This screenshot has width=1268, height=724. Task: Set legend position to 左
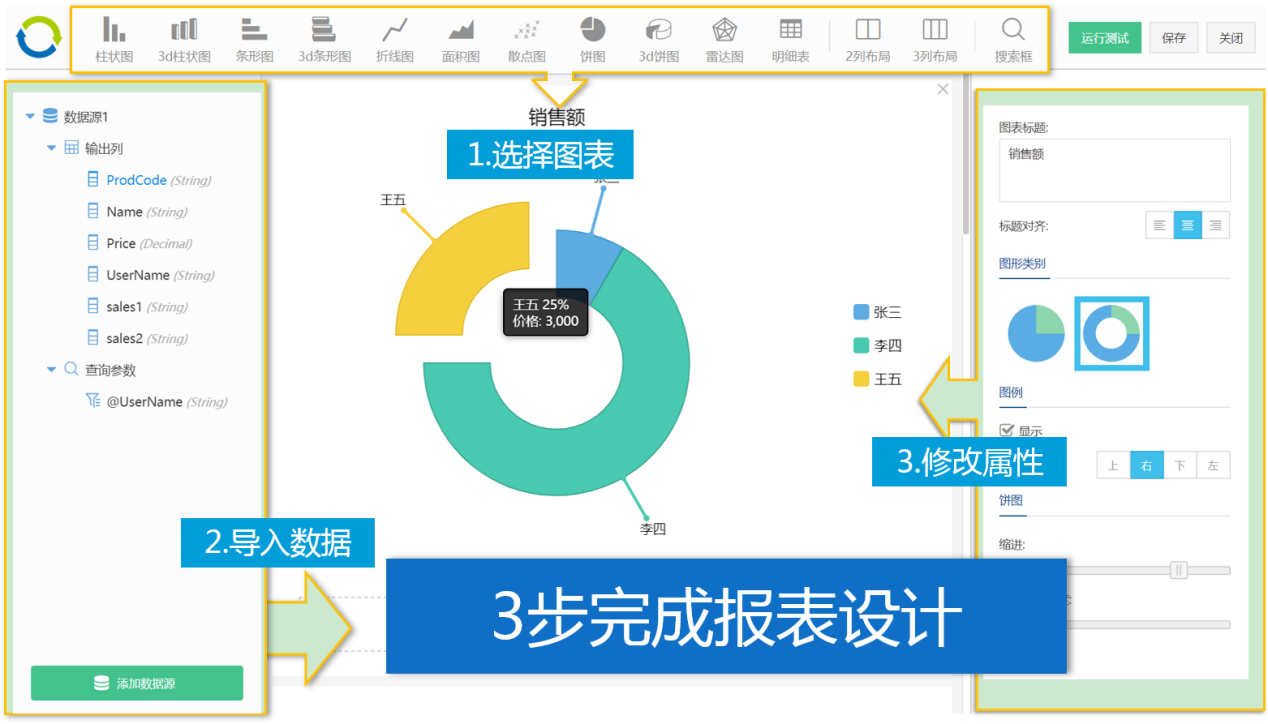pyautogui.click(x=1213, y=465)
